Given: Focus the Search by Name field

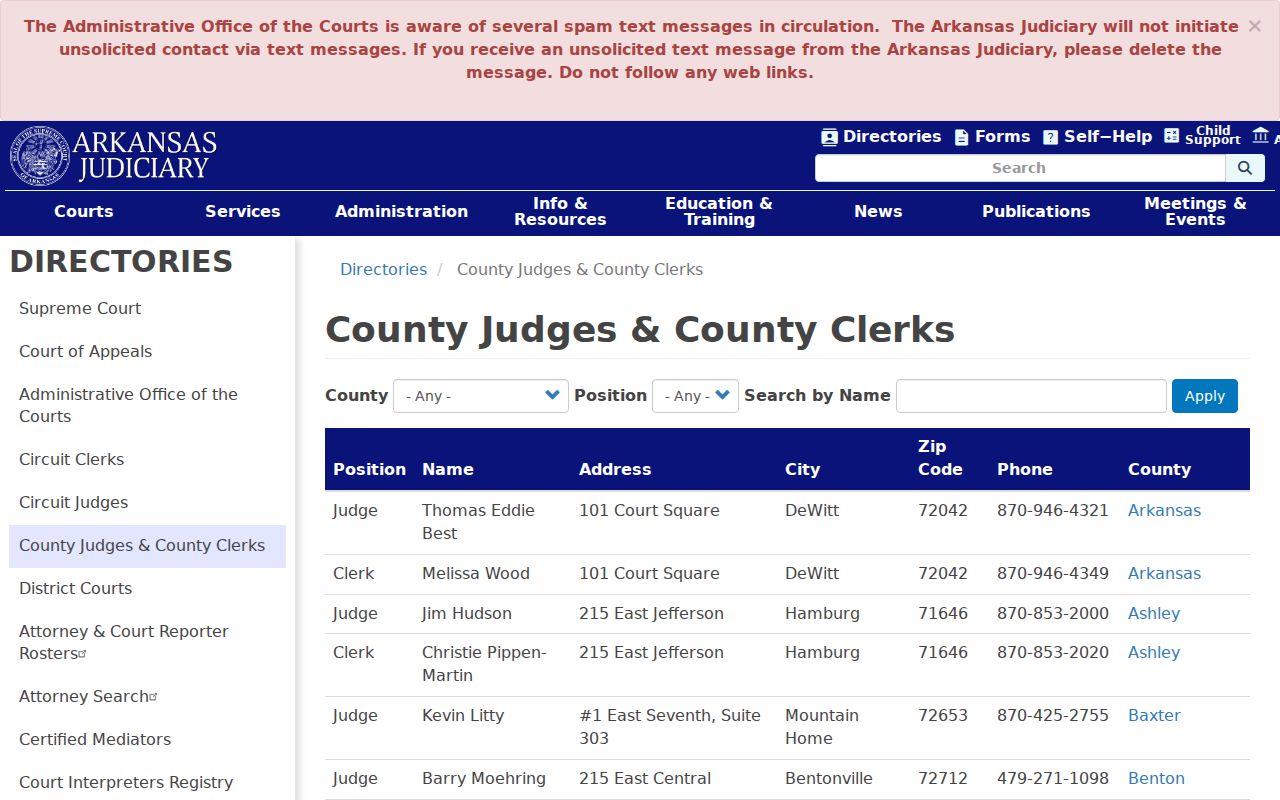Looking at the screenshot, I should (1031, 396).
